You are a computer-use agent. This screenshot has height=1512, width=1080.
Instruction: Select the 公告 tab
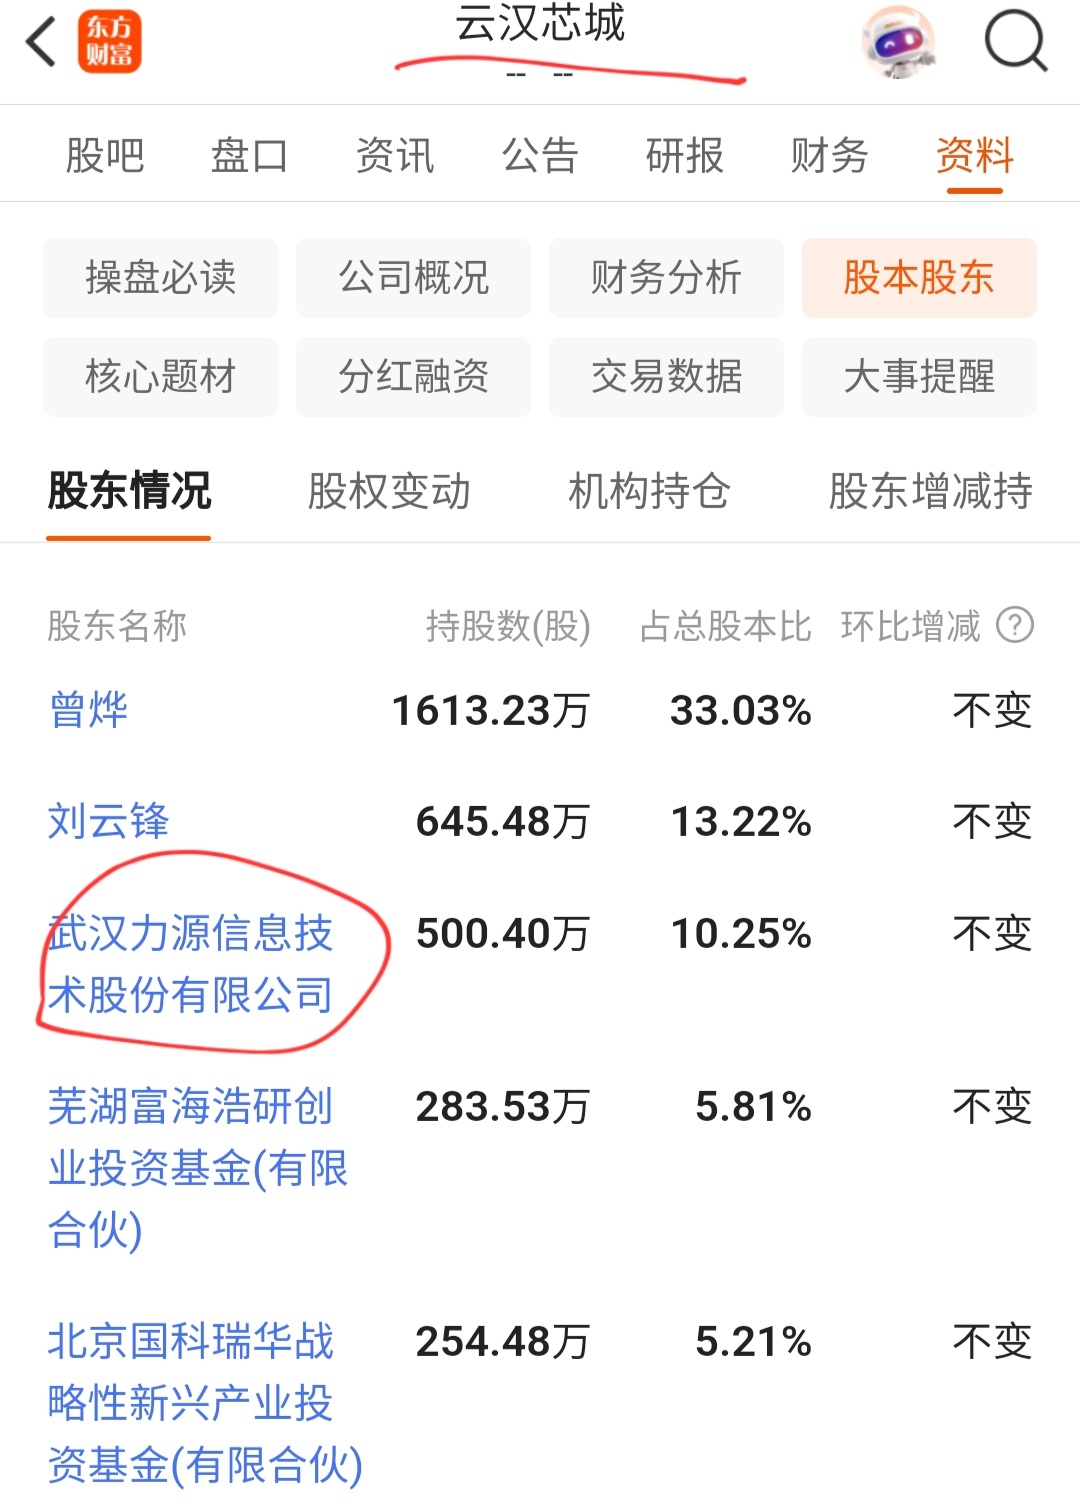pos(540,156)
